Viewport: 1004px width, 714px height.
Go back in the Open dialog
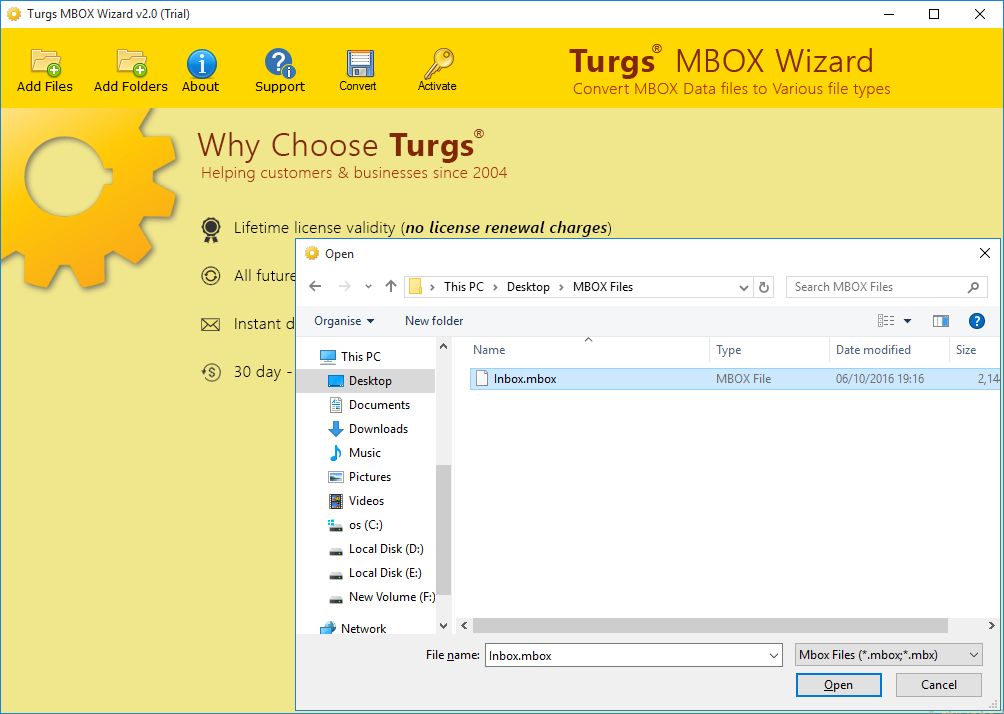click(315, 286)
